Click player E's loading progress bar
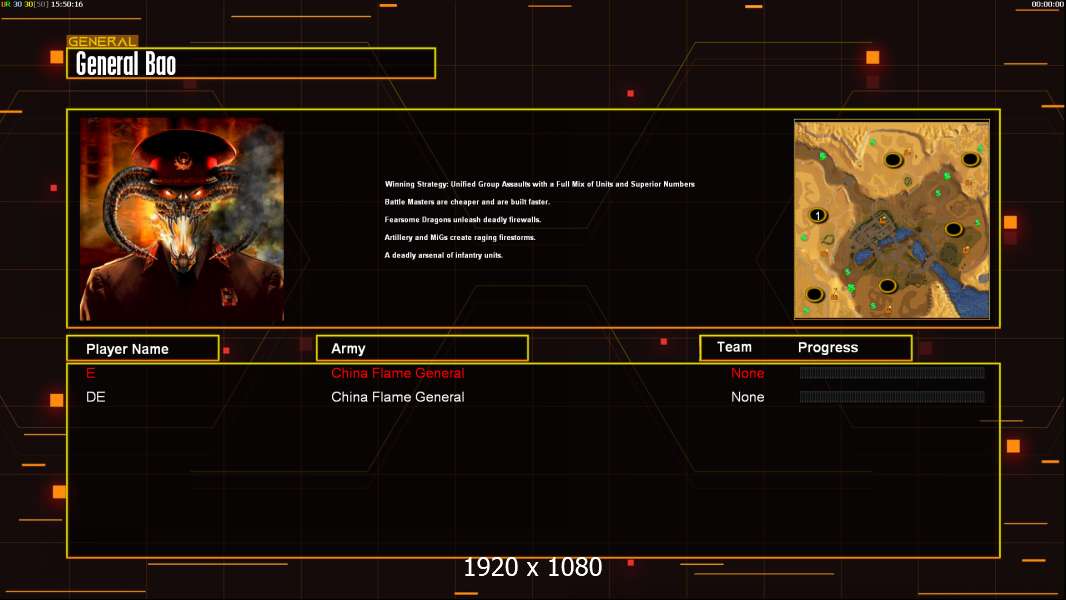1066x600 pixels. point(892,372)
